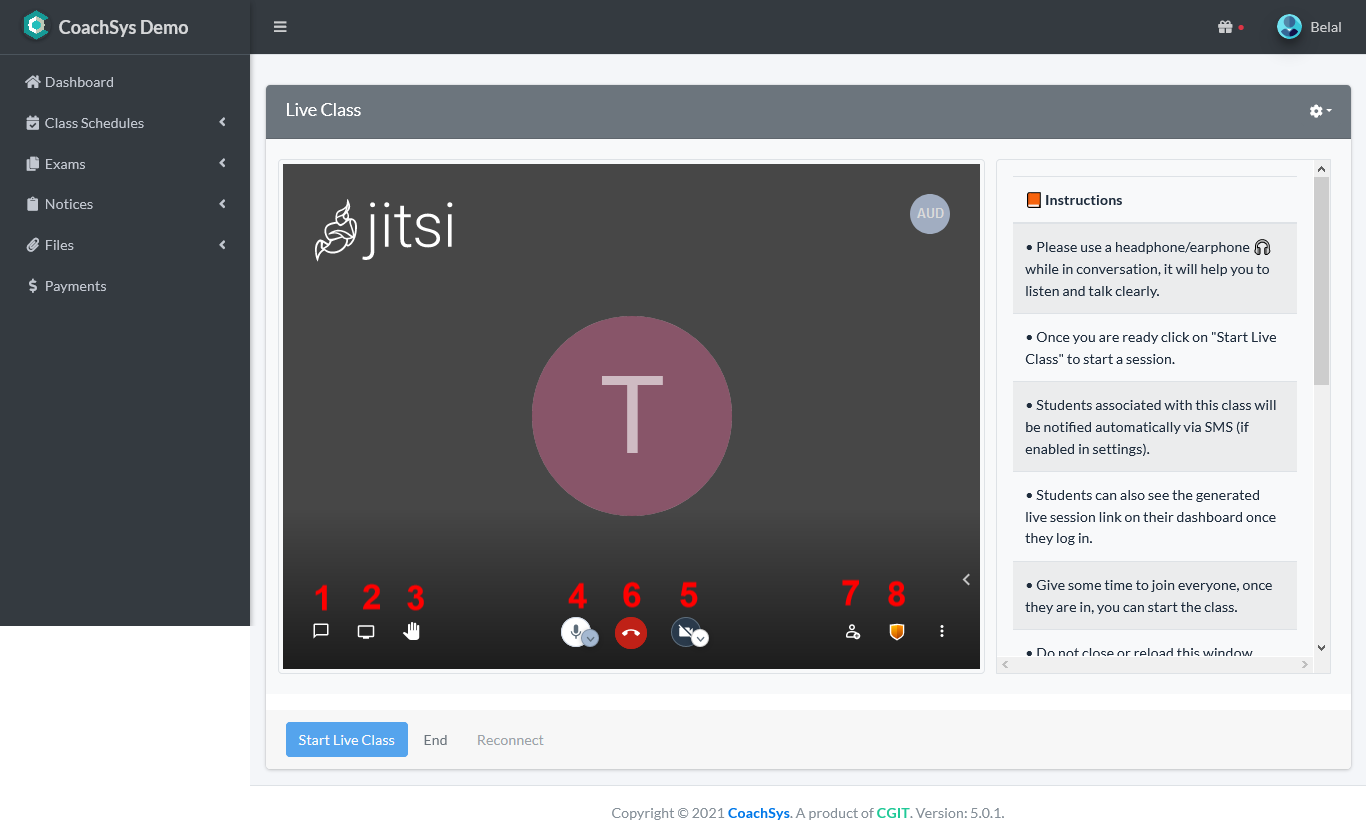
Task: Click the End button
Action: [x=435, y=740]
